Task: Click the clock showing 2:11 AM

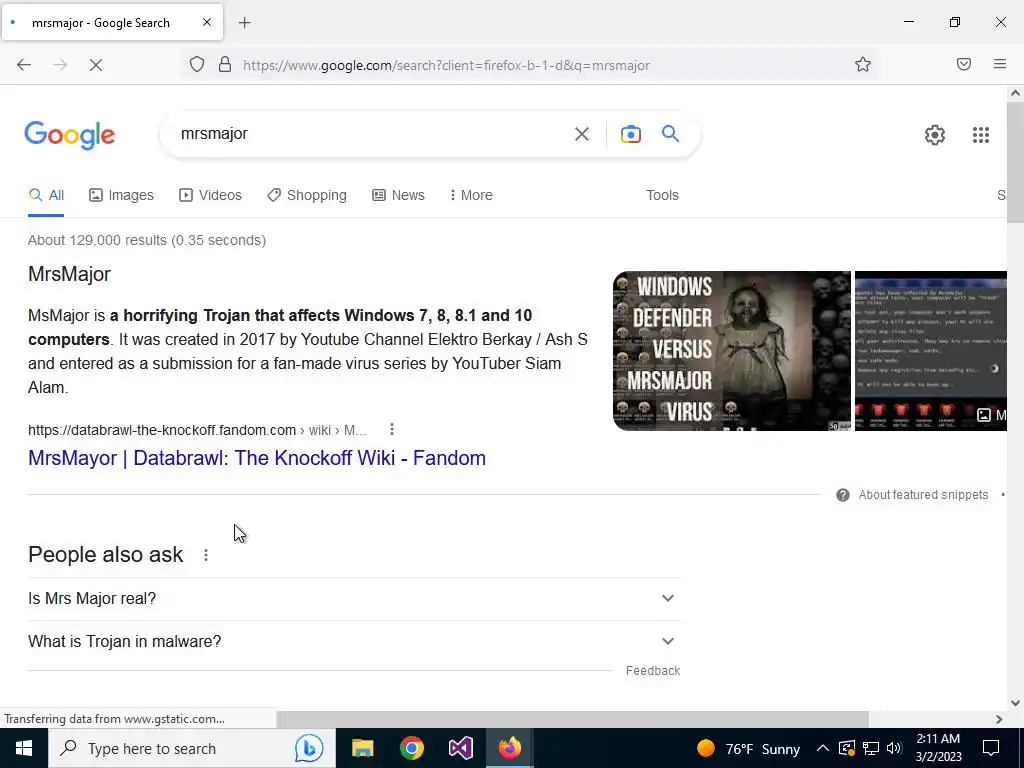Action: coord(938,748)
